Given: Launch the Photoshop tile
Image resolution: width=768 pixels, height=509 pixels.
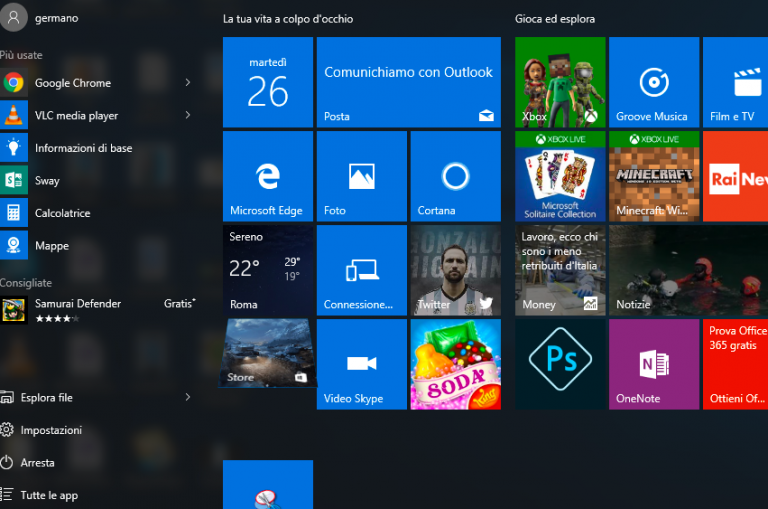Looking at the screenshot, I should [x=560, y=364].
